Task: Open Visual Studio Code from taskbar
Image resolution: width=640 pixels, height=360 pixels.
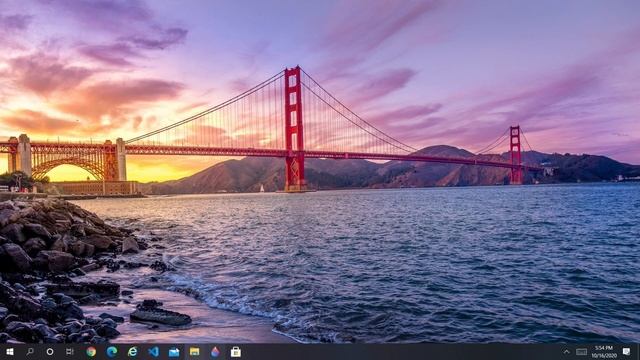Action: (x=153, y=351)
